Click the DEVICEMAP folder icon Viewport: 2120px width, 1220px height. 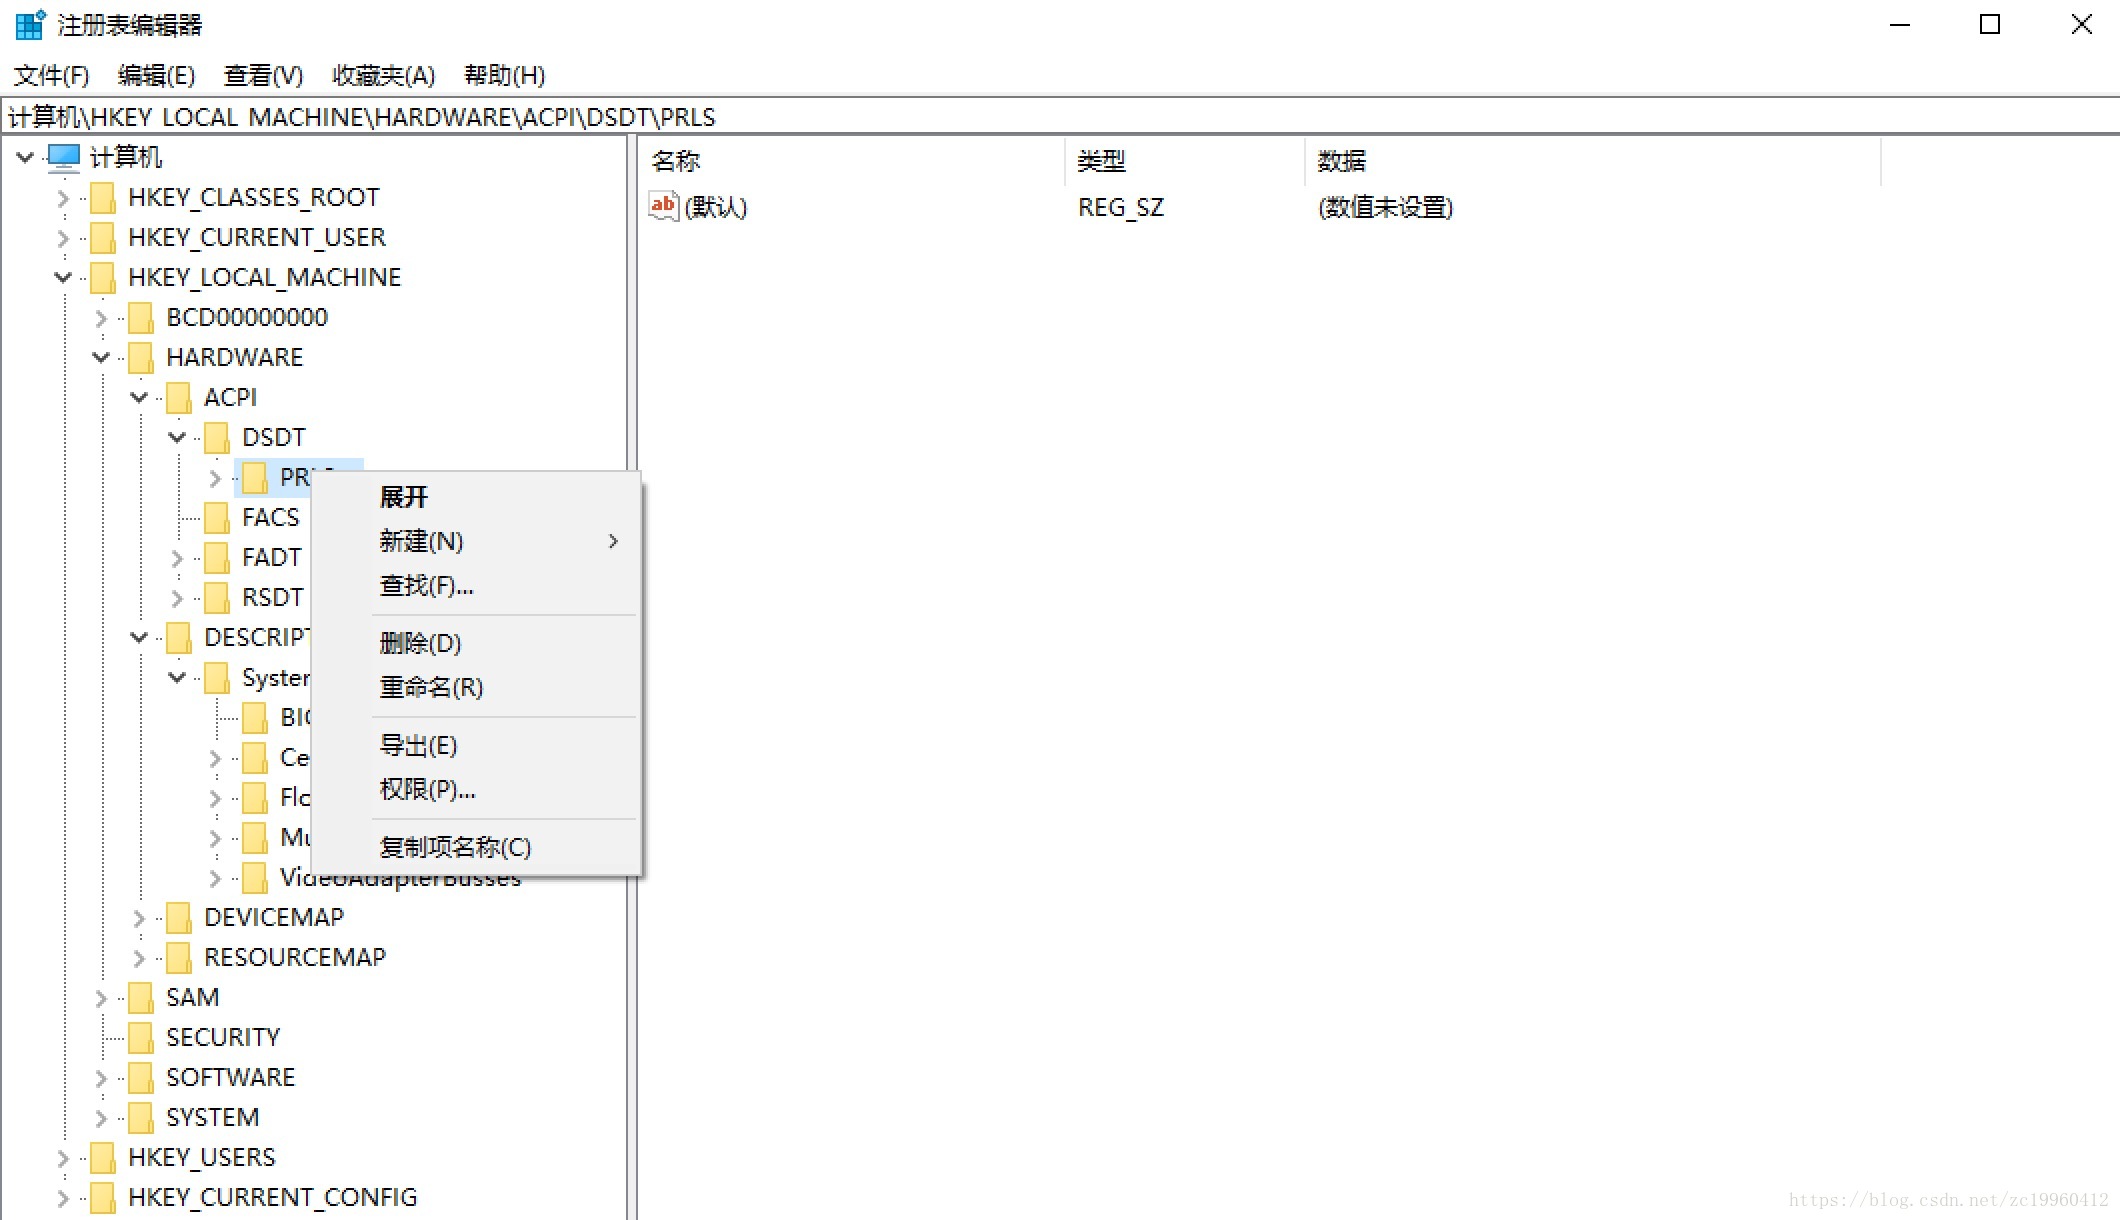pyautogui.click(x=179, y=918)
